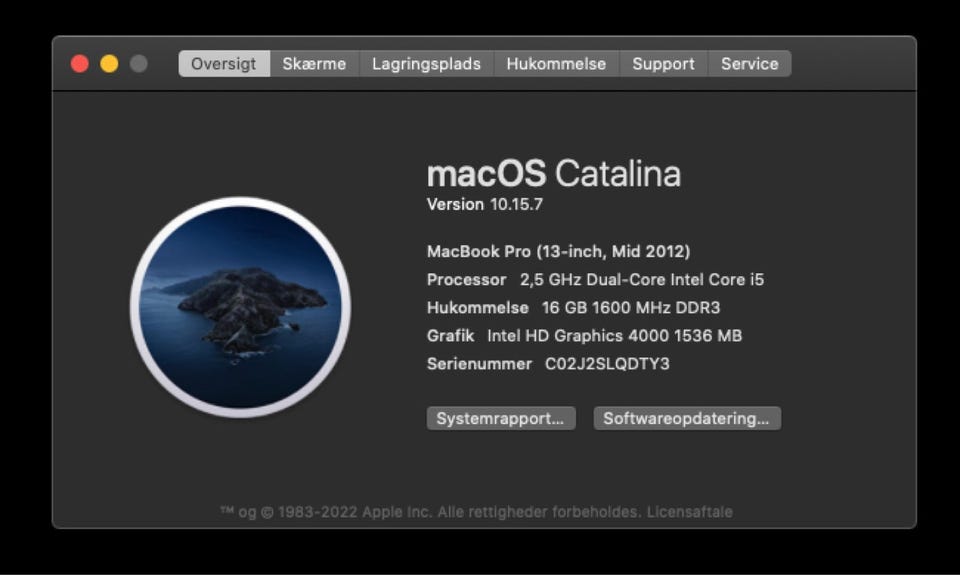The width and height of the screenshot is (960, 575).
Task: Open the Support tab
Action: point(663,64)
